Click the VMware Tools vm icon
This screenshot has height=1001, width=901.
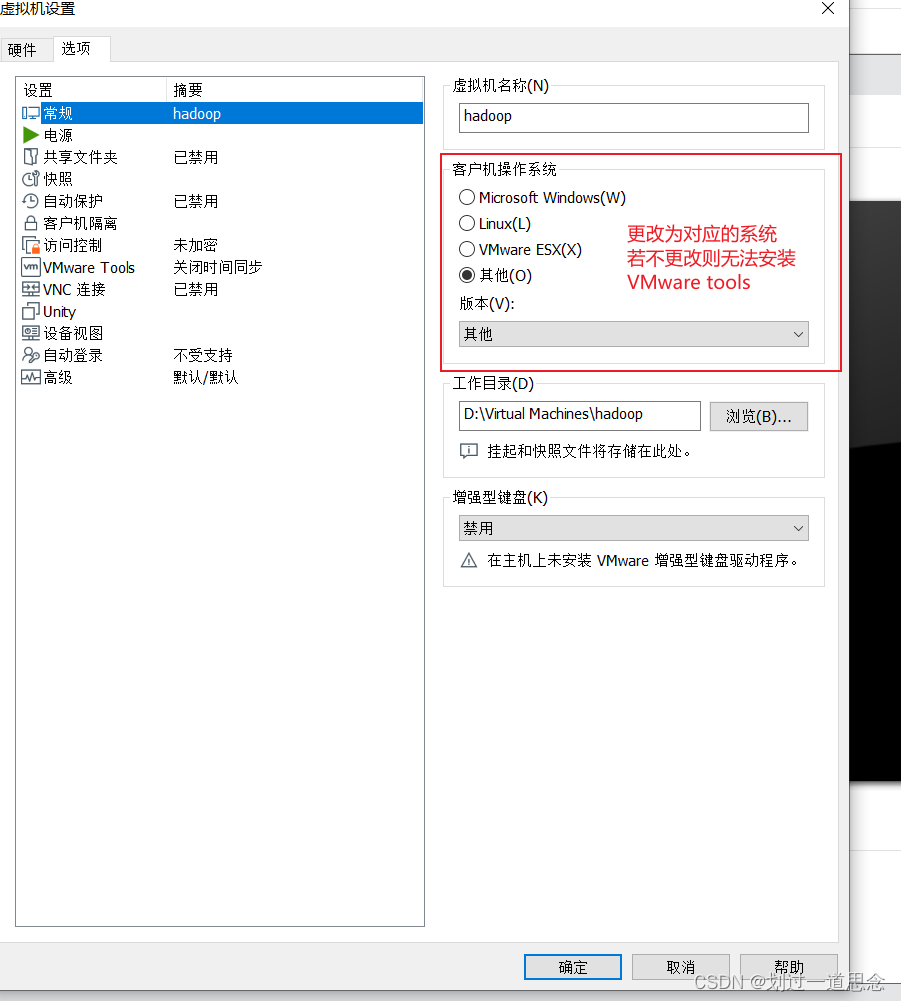[x=31, y=267]
